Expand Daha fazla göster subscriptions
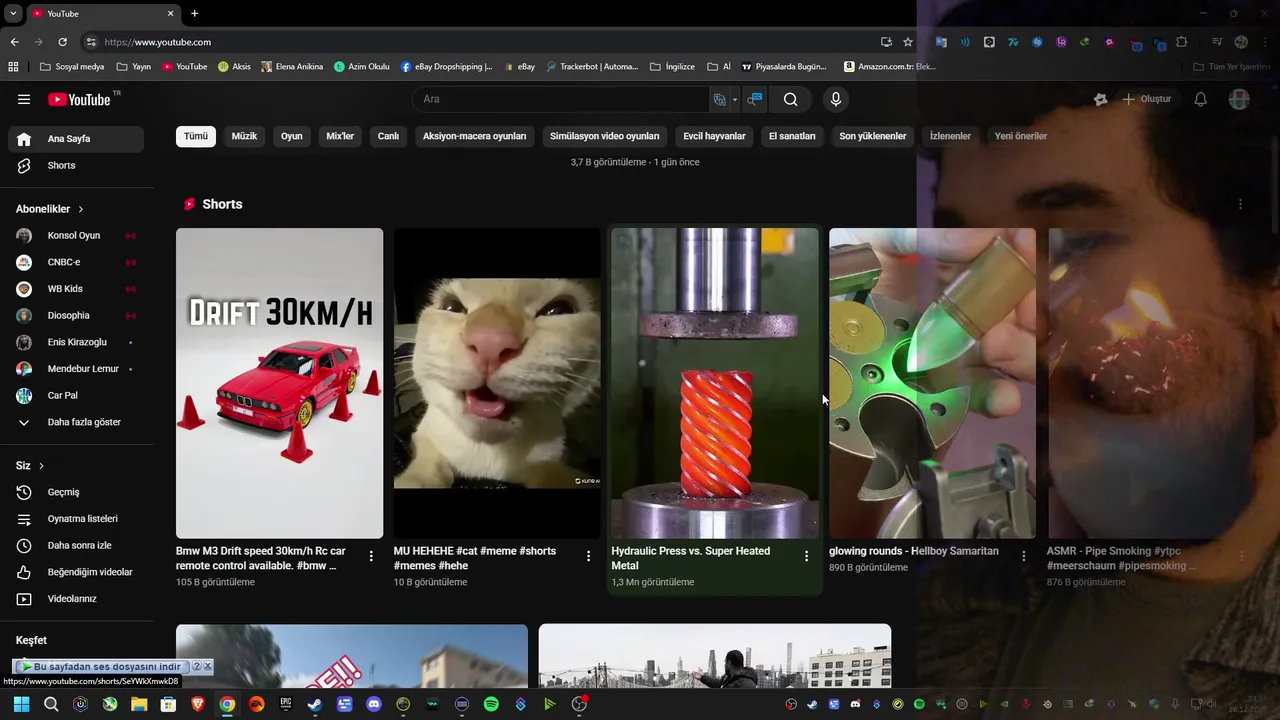This screenshot has width=1280, height=720. point(76,422)
